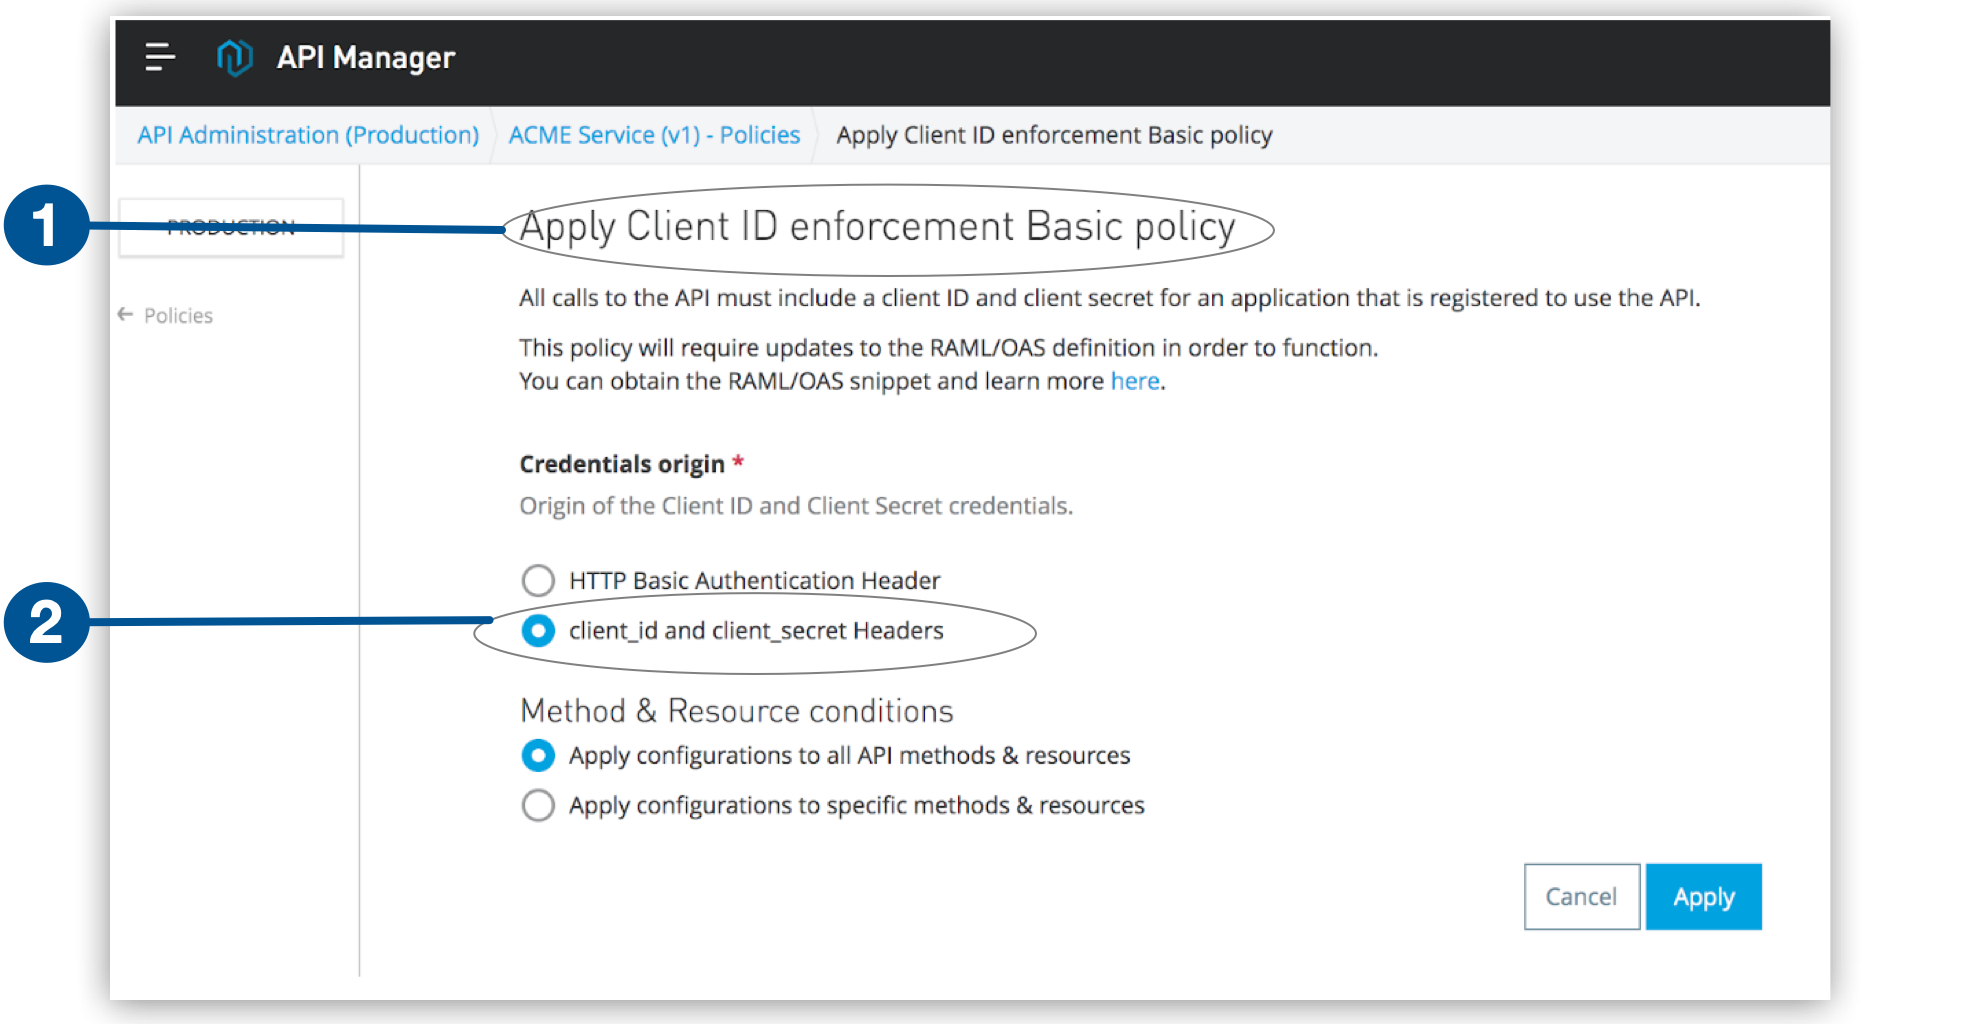1964x1024 pixels.
Task: Click the Credentials origin required asterisk
Action: (737, 461)
